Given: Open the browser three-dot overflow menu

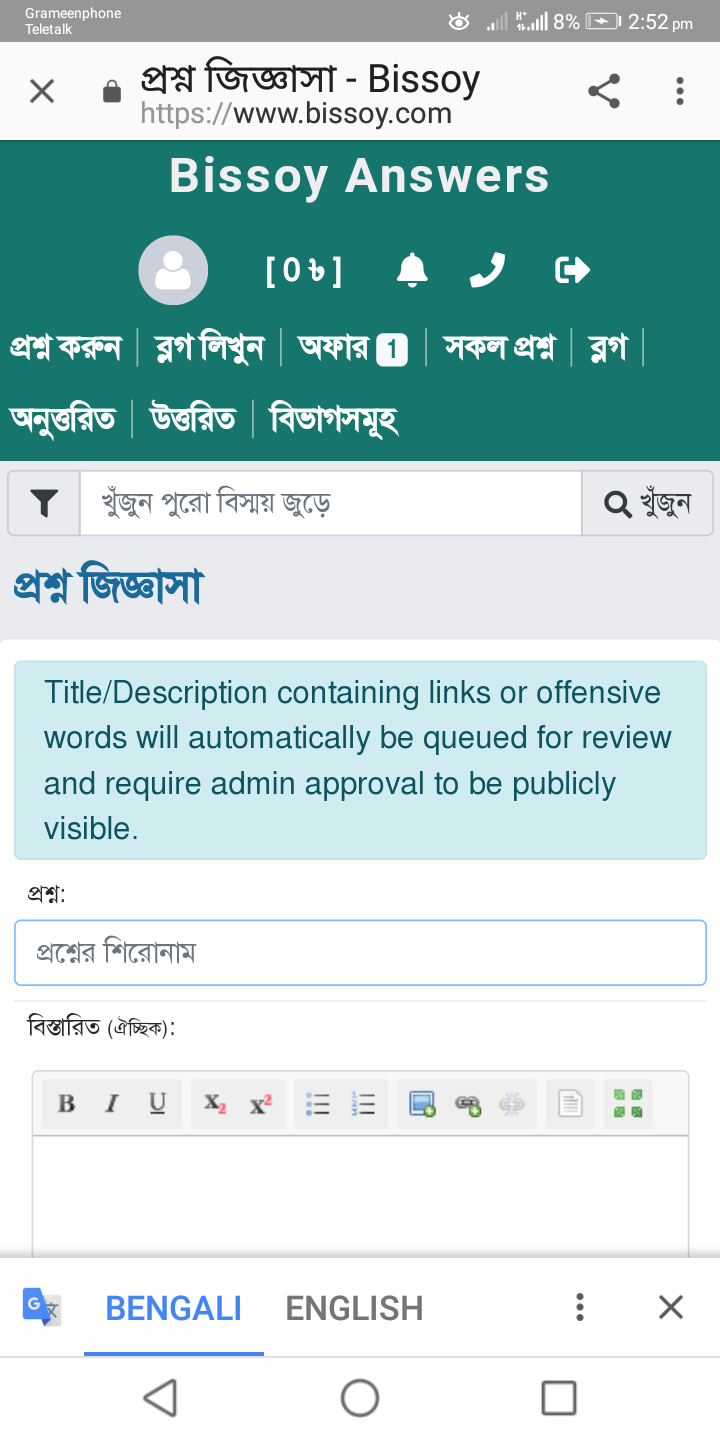Looking at the screenshot, I should (x=680, y=92).
